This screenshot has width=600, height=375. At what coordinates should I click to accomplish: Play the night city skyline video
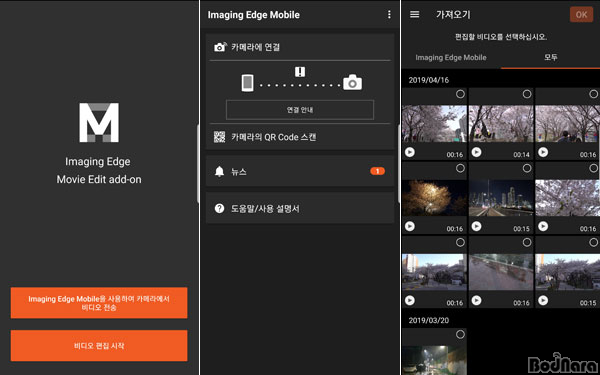coord(476,226)
